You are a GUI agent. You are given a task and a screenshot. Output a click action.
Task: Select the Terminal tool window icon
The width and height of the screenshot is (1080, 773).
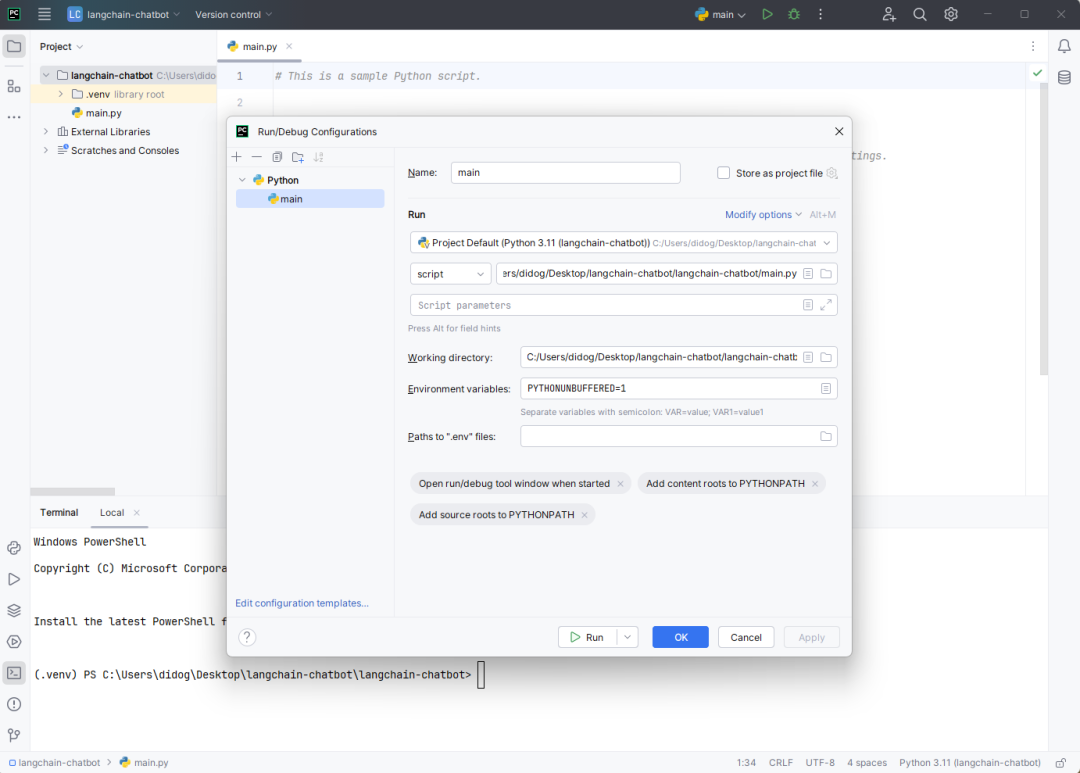(x=14, y=673)
